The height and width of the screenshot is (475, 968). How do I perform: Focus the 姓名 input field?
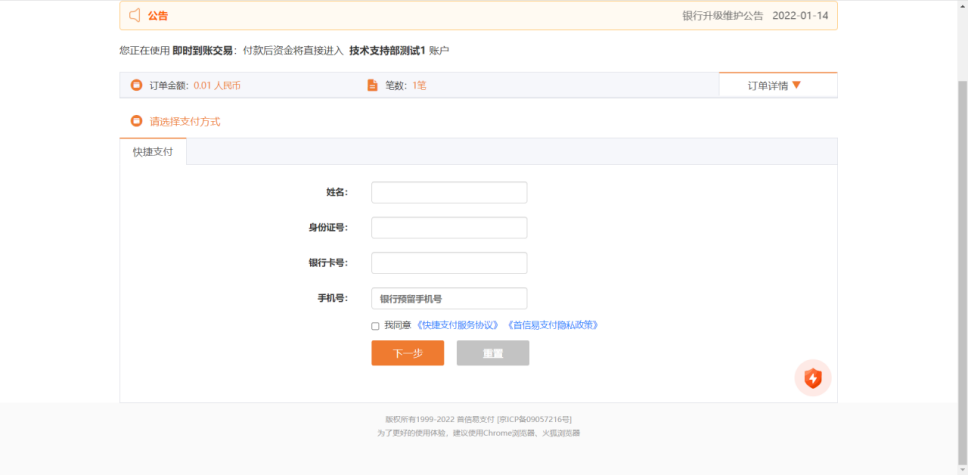[x=449, y=192]
